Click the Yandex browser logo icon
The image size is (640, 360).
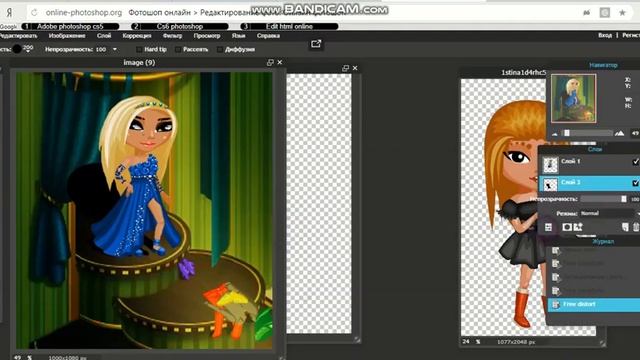click(x=9, y=13)
